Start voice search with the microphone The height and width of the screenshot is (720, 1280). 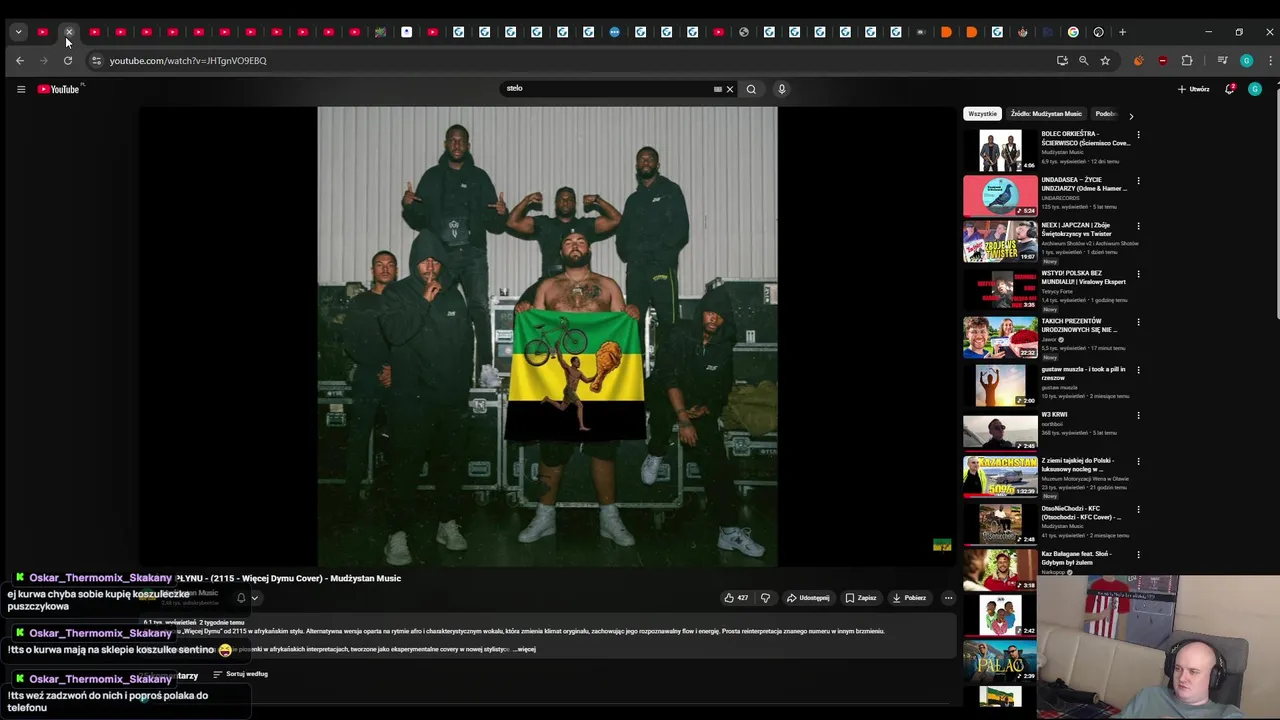click(782, 89)
